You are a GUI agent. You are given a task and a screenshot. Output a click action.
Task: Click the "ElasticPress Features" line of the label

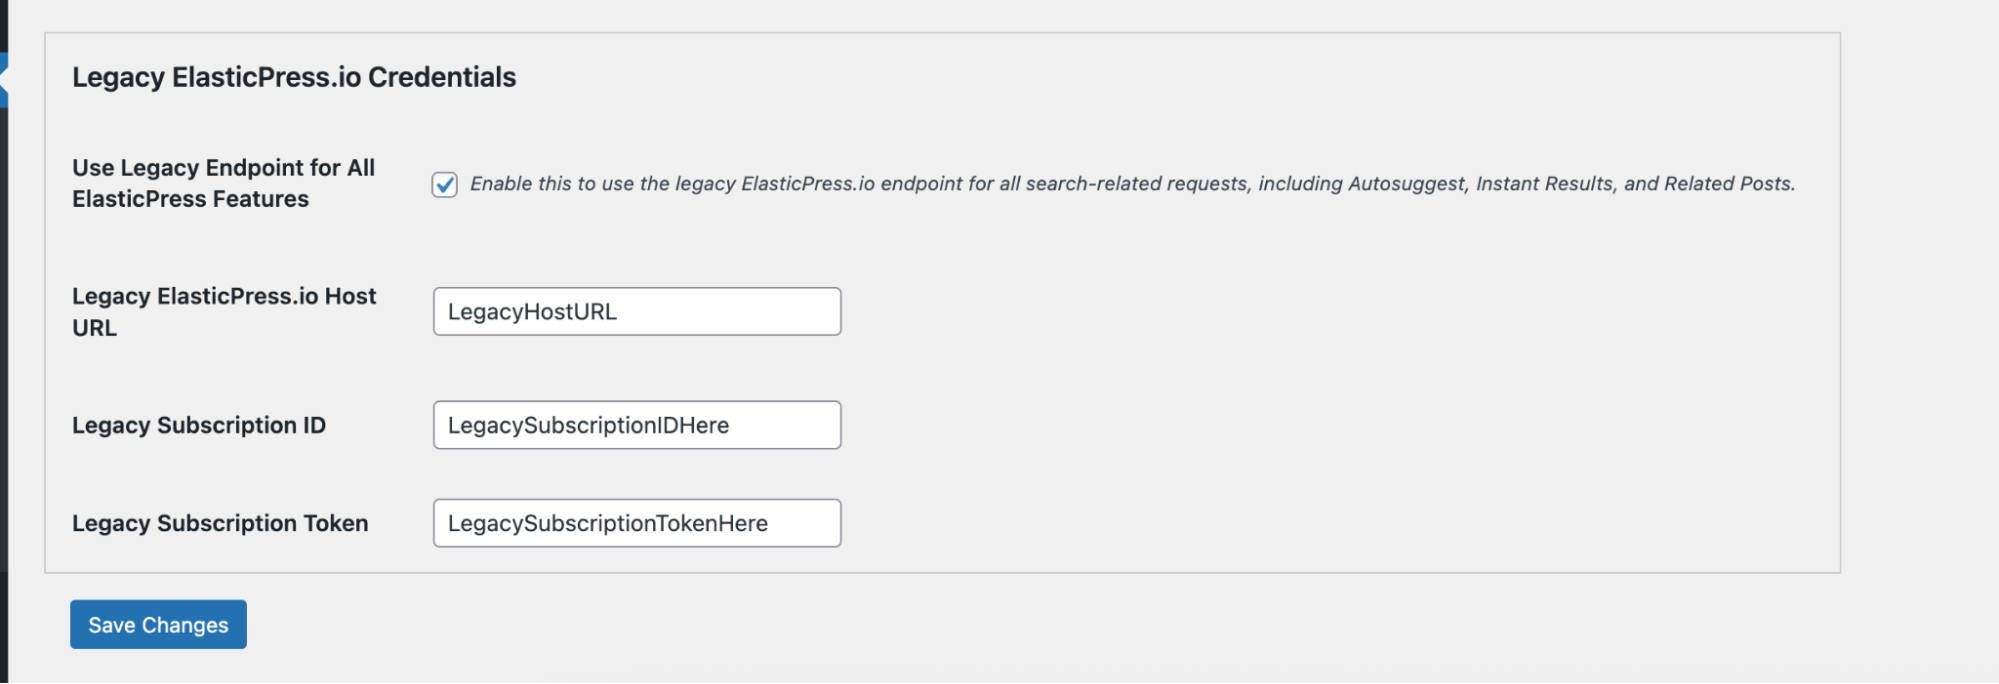click(x=190, y=199)
